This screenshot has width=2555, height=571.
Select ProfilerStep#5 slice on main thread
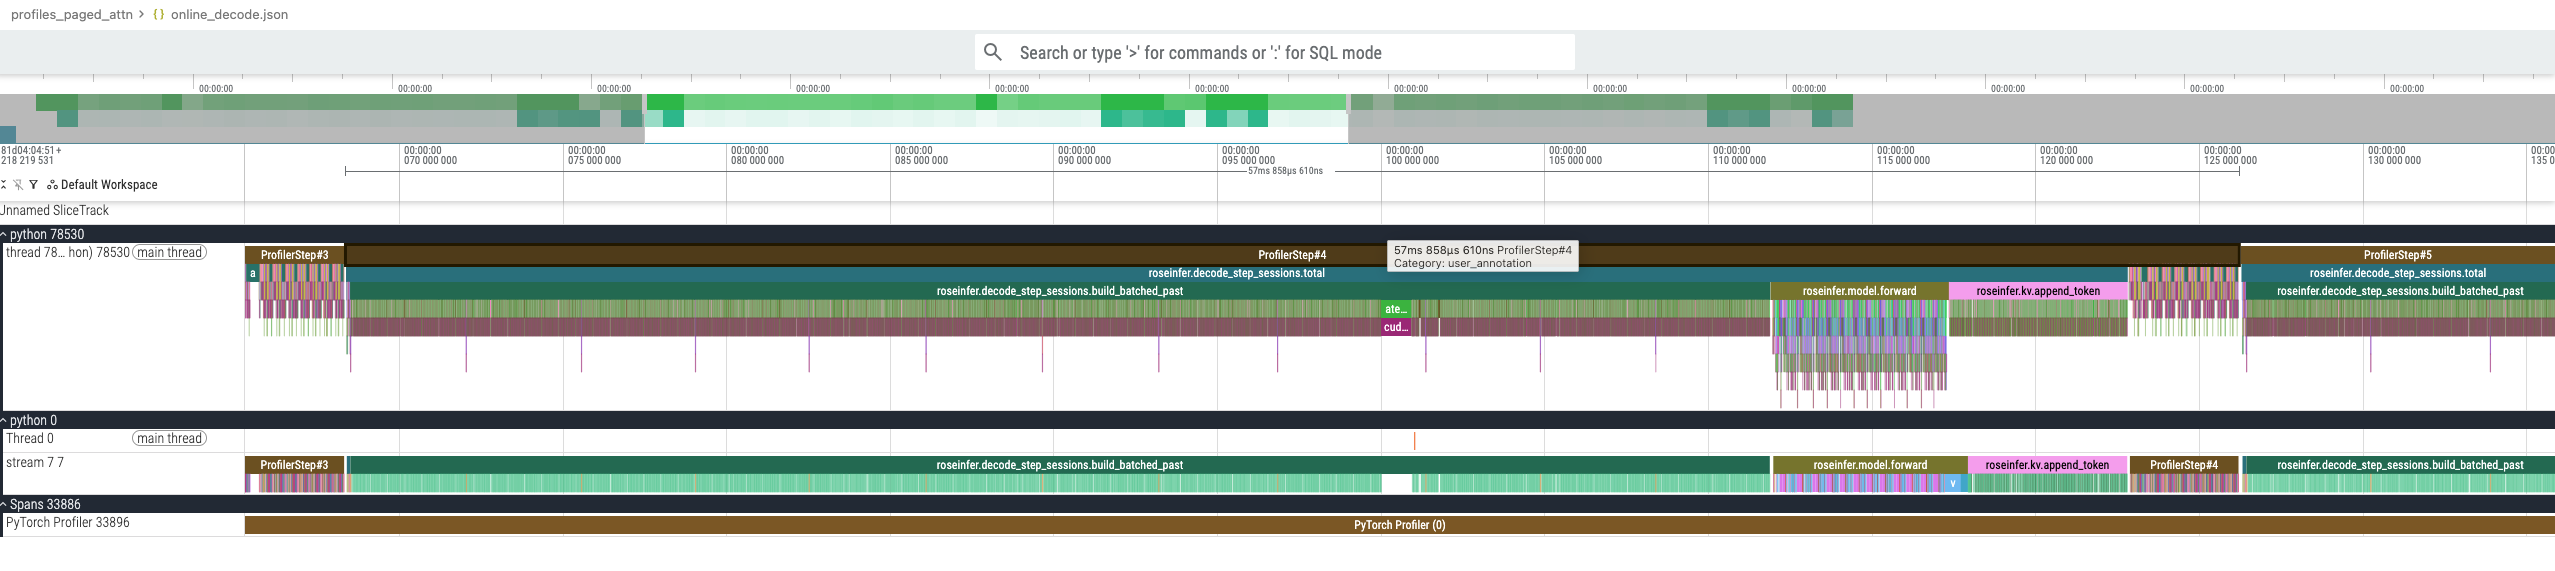2397,255
